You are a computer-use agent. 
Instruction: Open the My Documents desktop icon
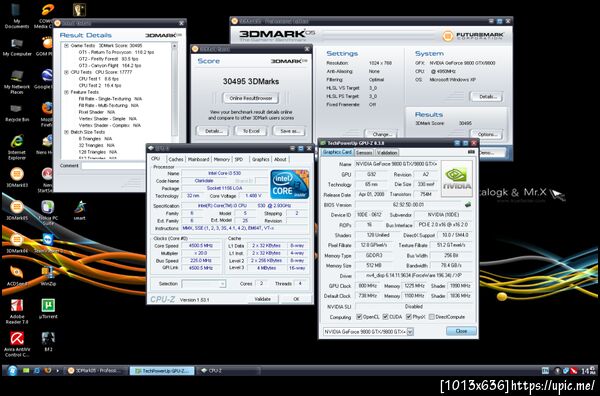(16, 15)
